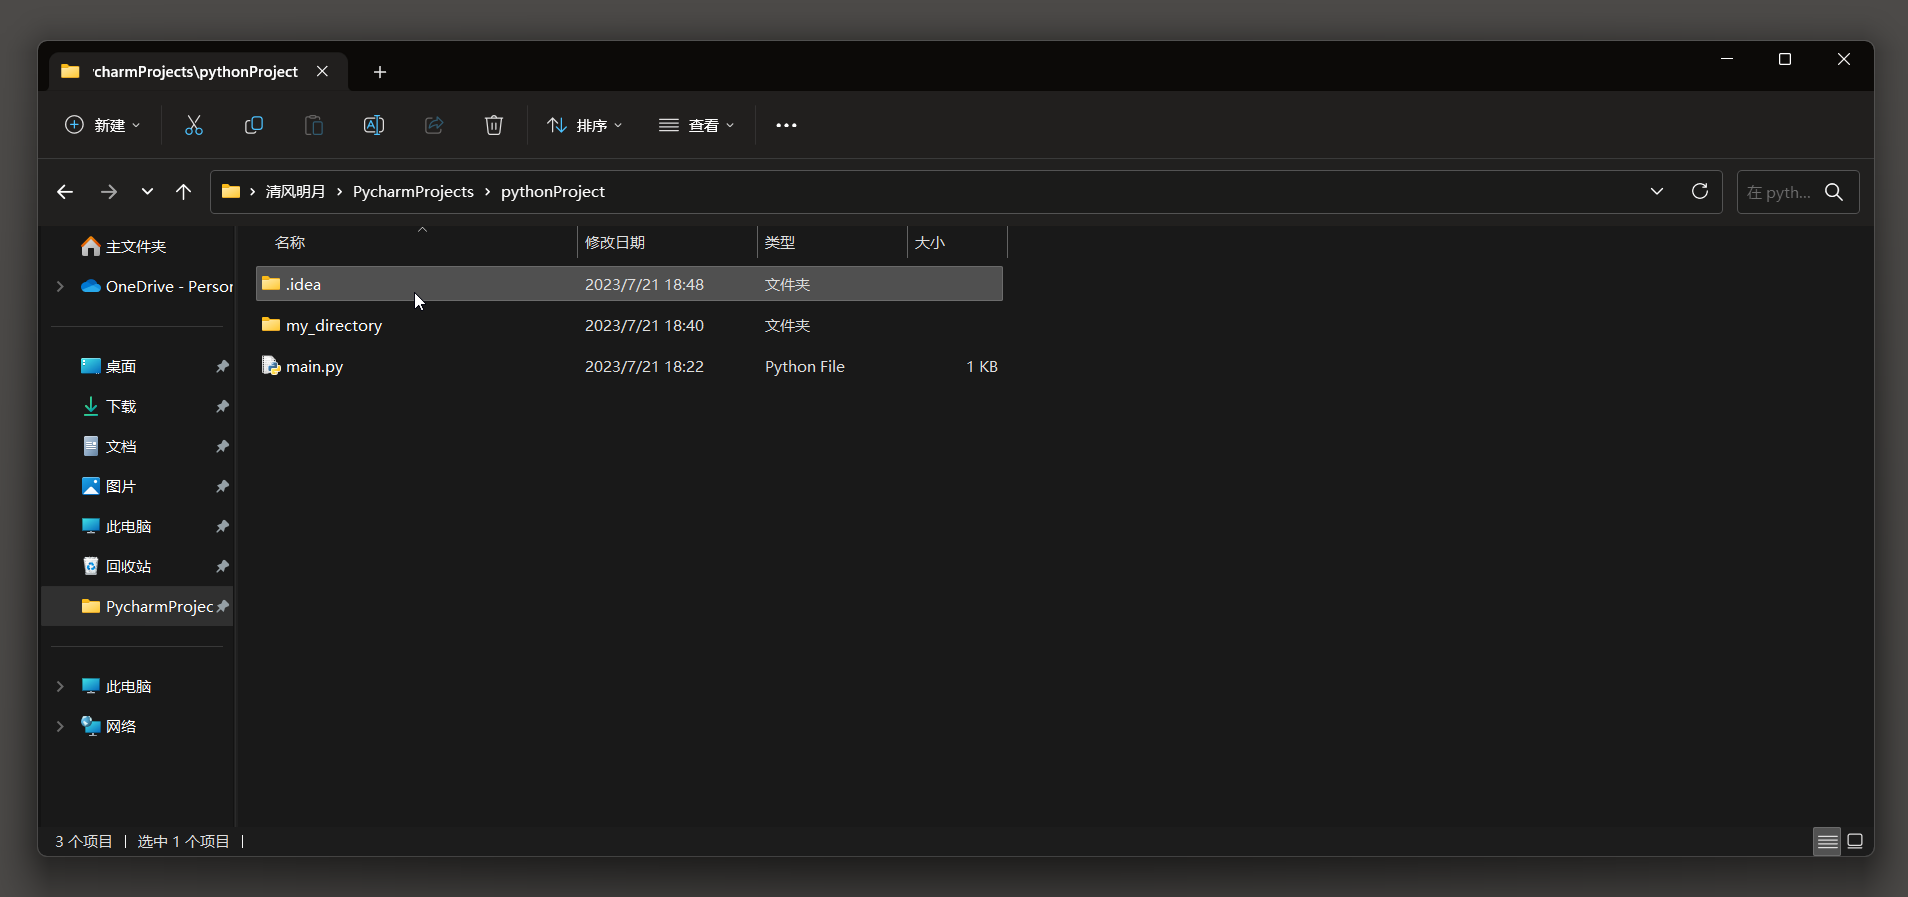Image resolution: width=1908 pixels, height=897 pixels.
Task: Navigate to PycharmProjects in breadcrumb
Action: 413,192
